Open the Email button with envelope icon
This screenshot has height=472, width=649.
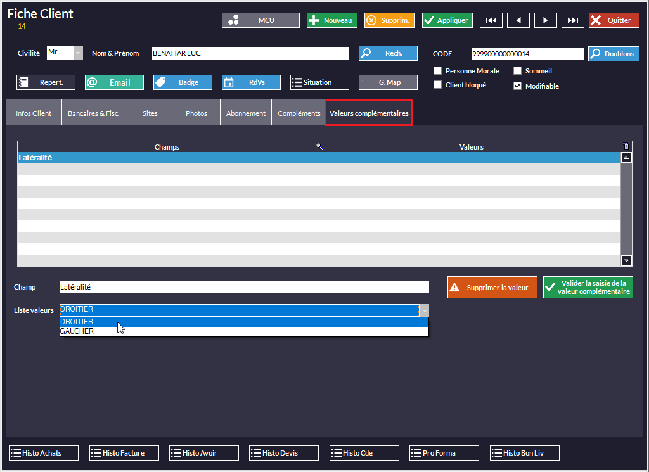(113, 83)
